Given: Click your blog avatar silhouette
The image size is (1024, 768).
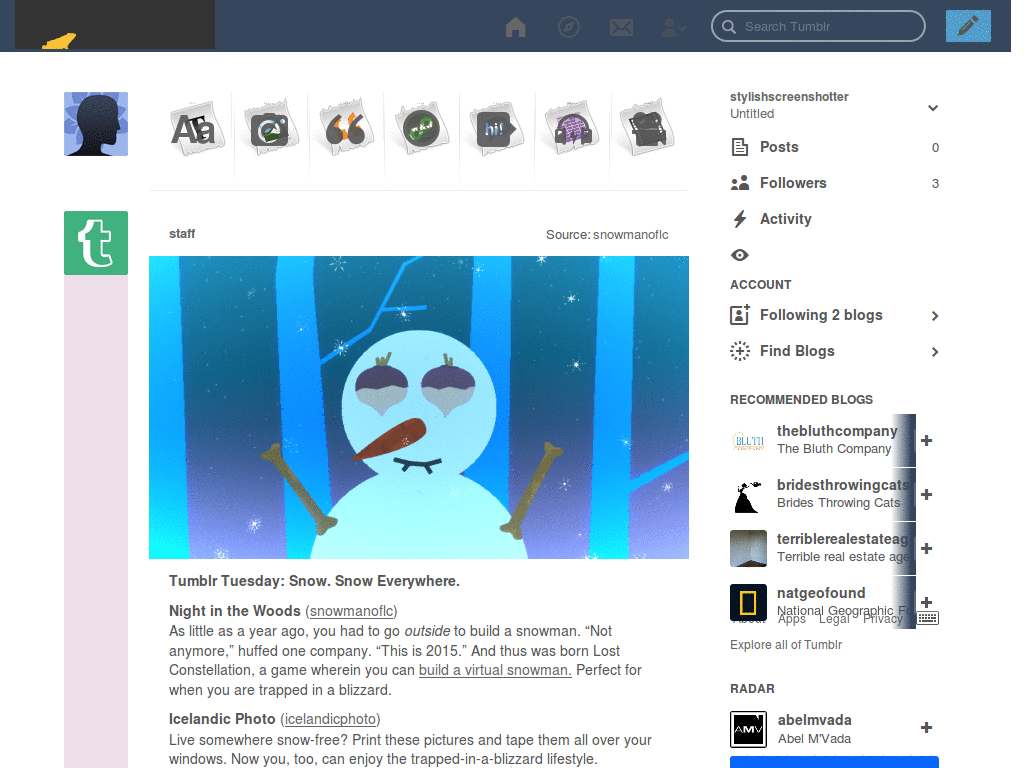Looking at the screenshot, I should (x=96, y=124).
